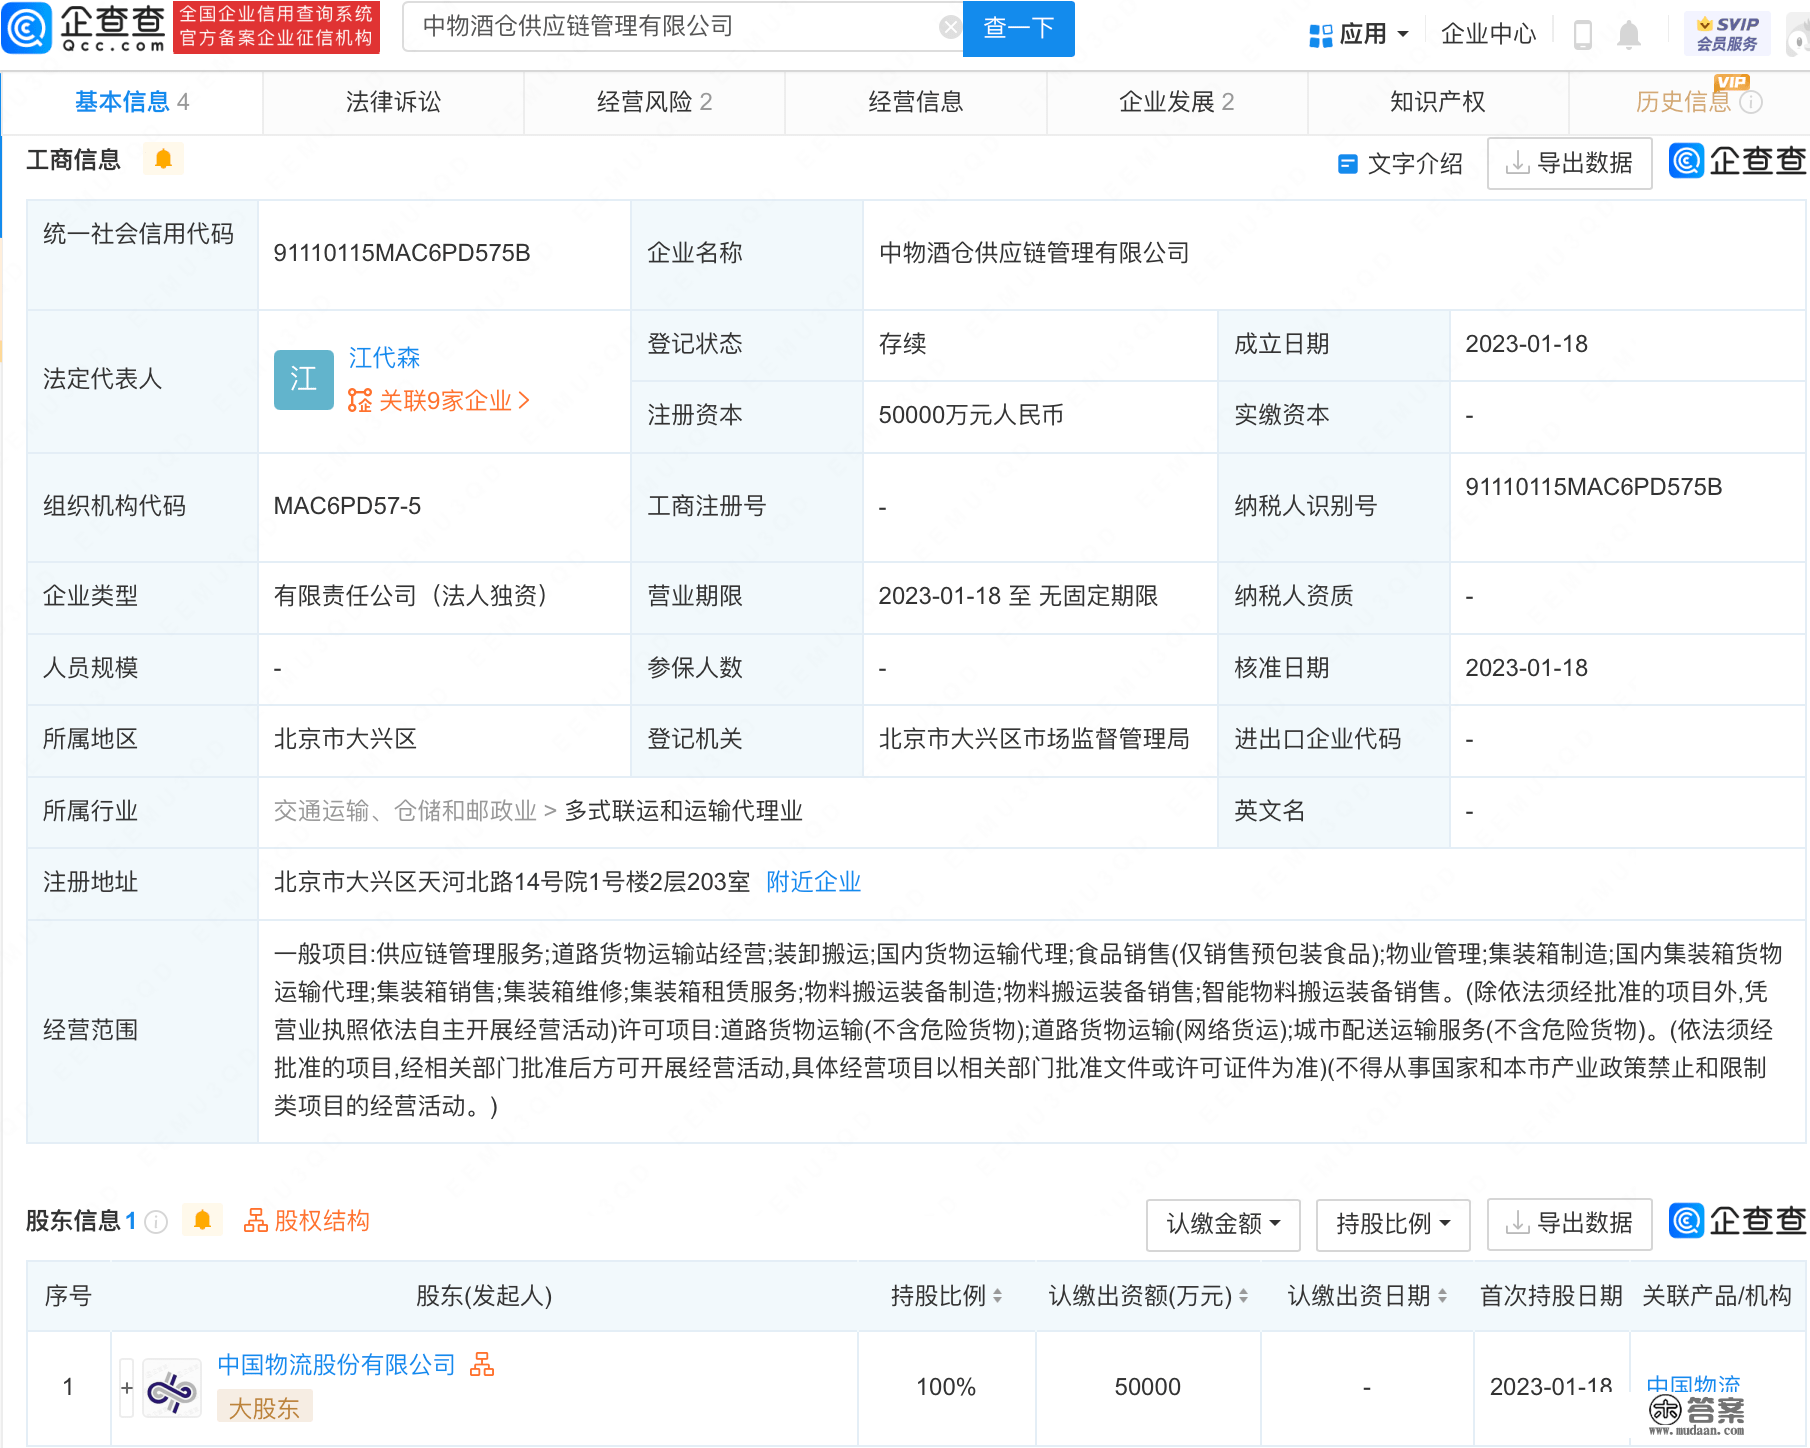Open 股权结构 equity structure
Screen dimensions: 1810x1448
tap(307, 1221)
